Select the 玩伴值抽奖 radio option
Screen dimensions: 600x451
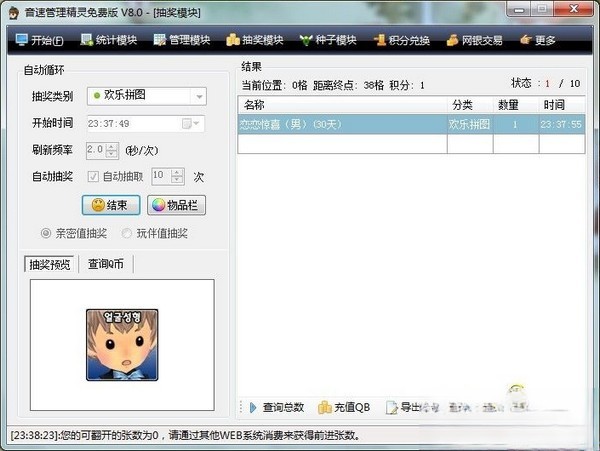click(127, 233)
